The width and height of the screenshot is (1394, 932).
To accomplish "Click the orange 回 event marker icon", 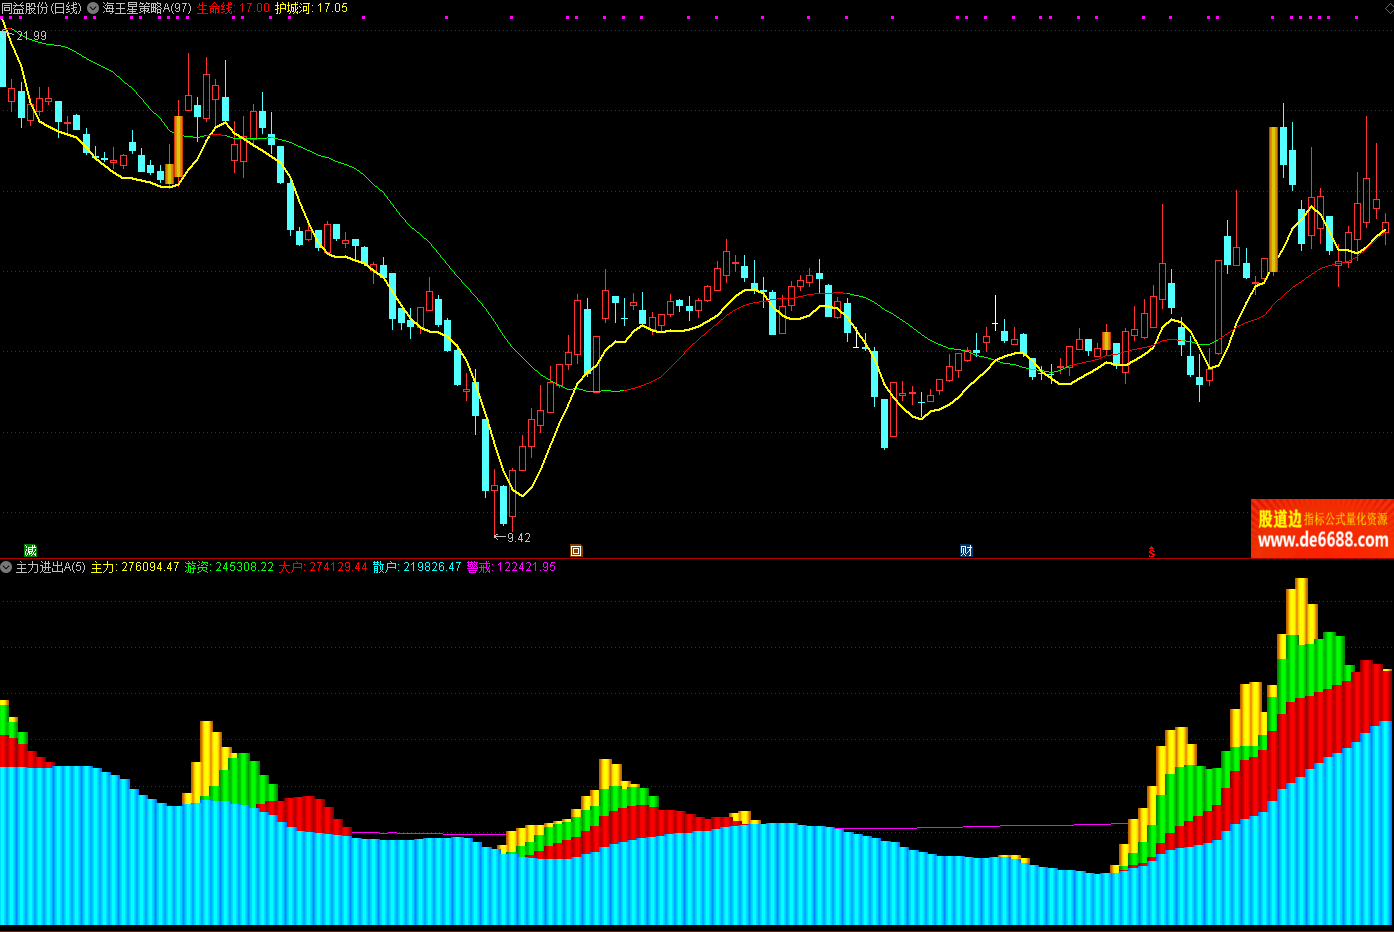I will pyautogui.click(x=576, y=551).
